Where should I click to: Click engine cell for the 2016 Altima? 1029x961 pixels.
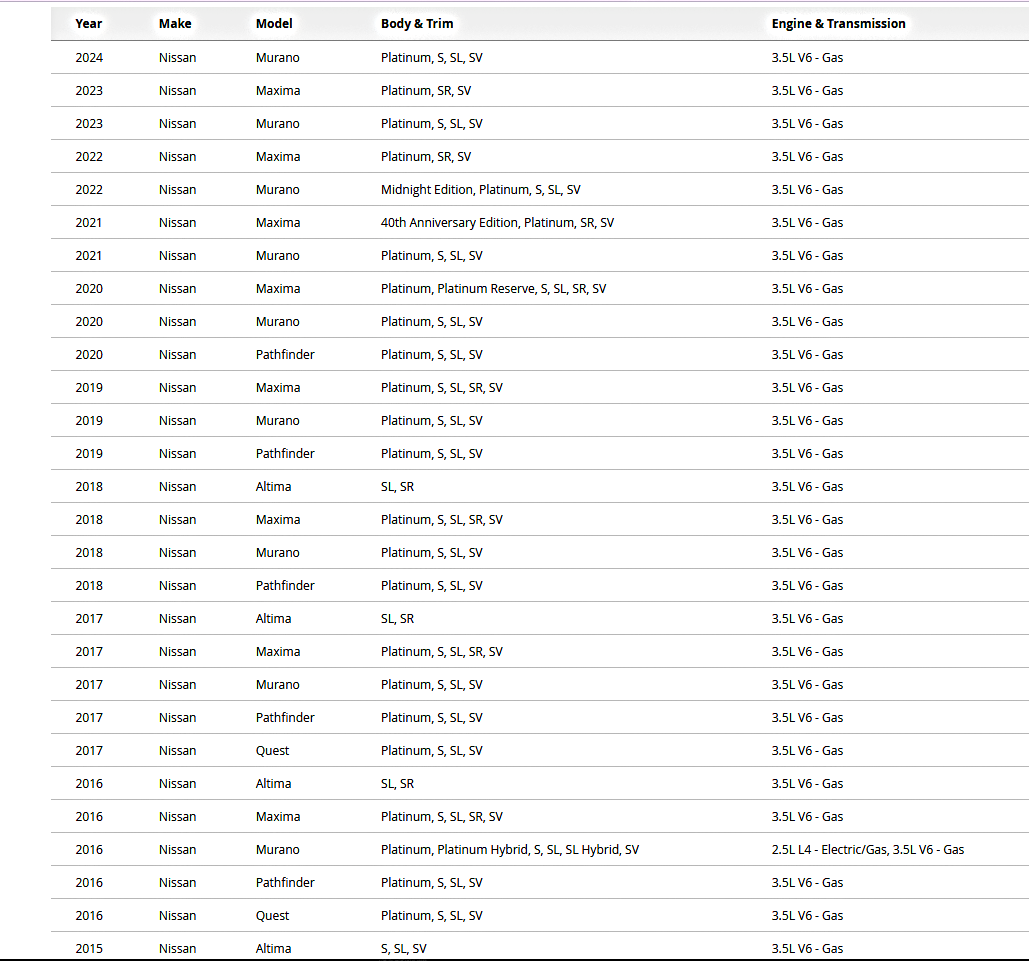[808, 784]
